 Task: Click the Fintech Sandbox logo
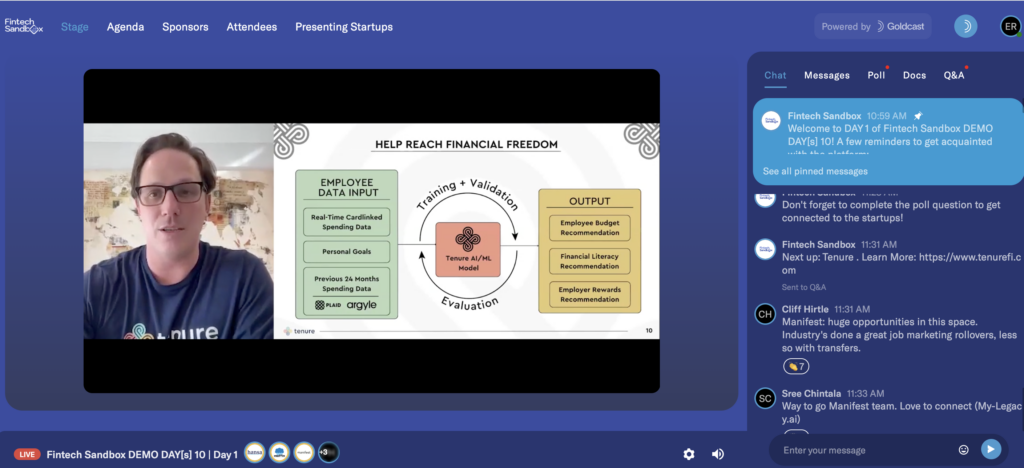point(23,27)
